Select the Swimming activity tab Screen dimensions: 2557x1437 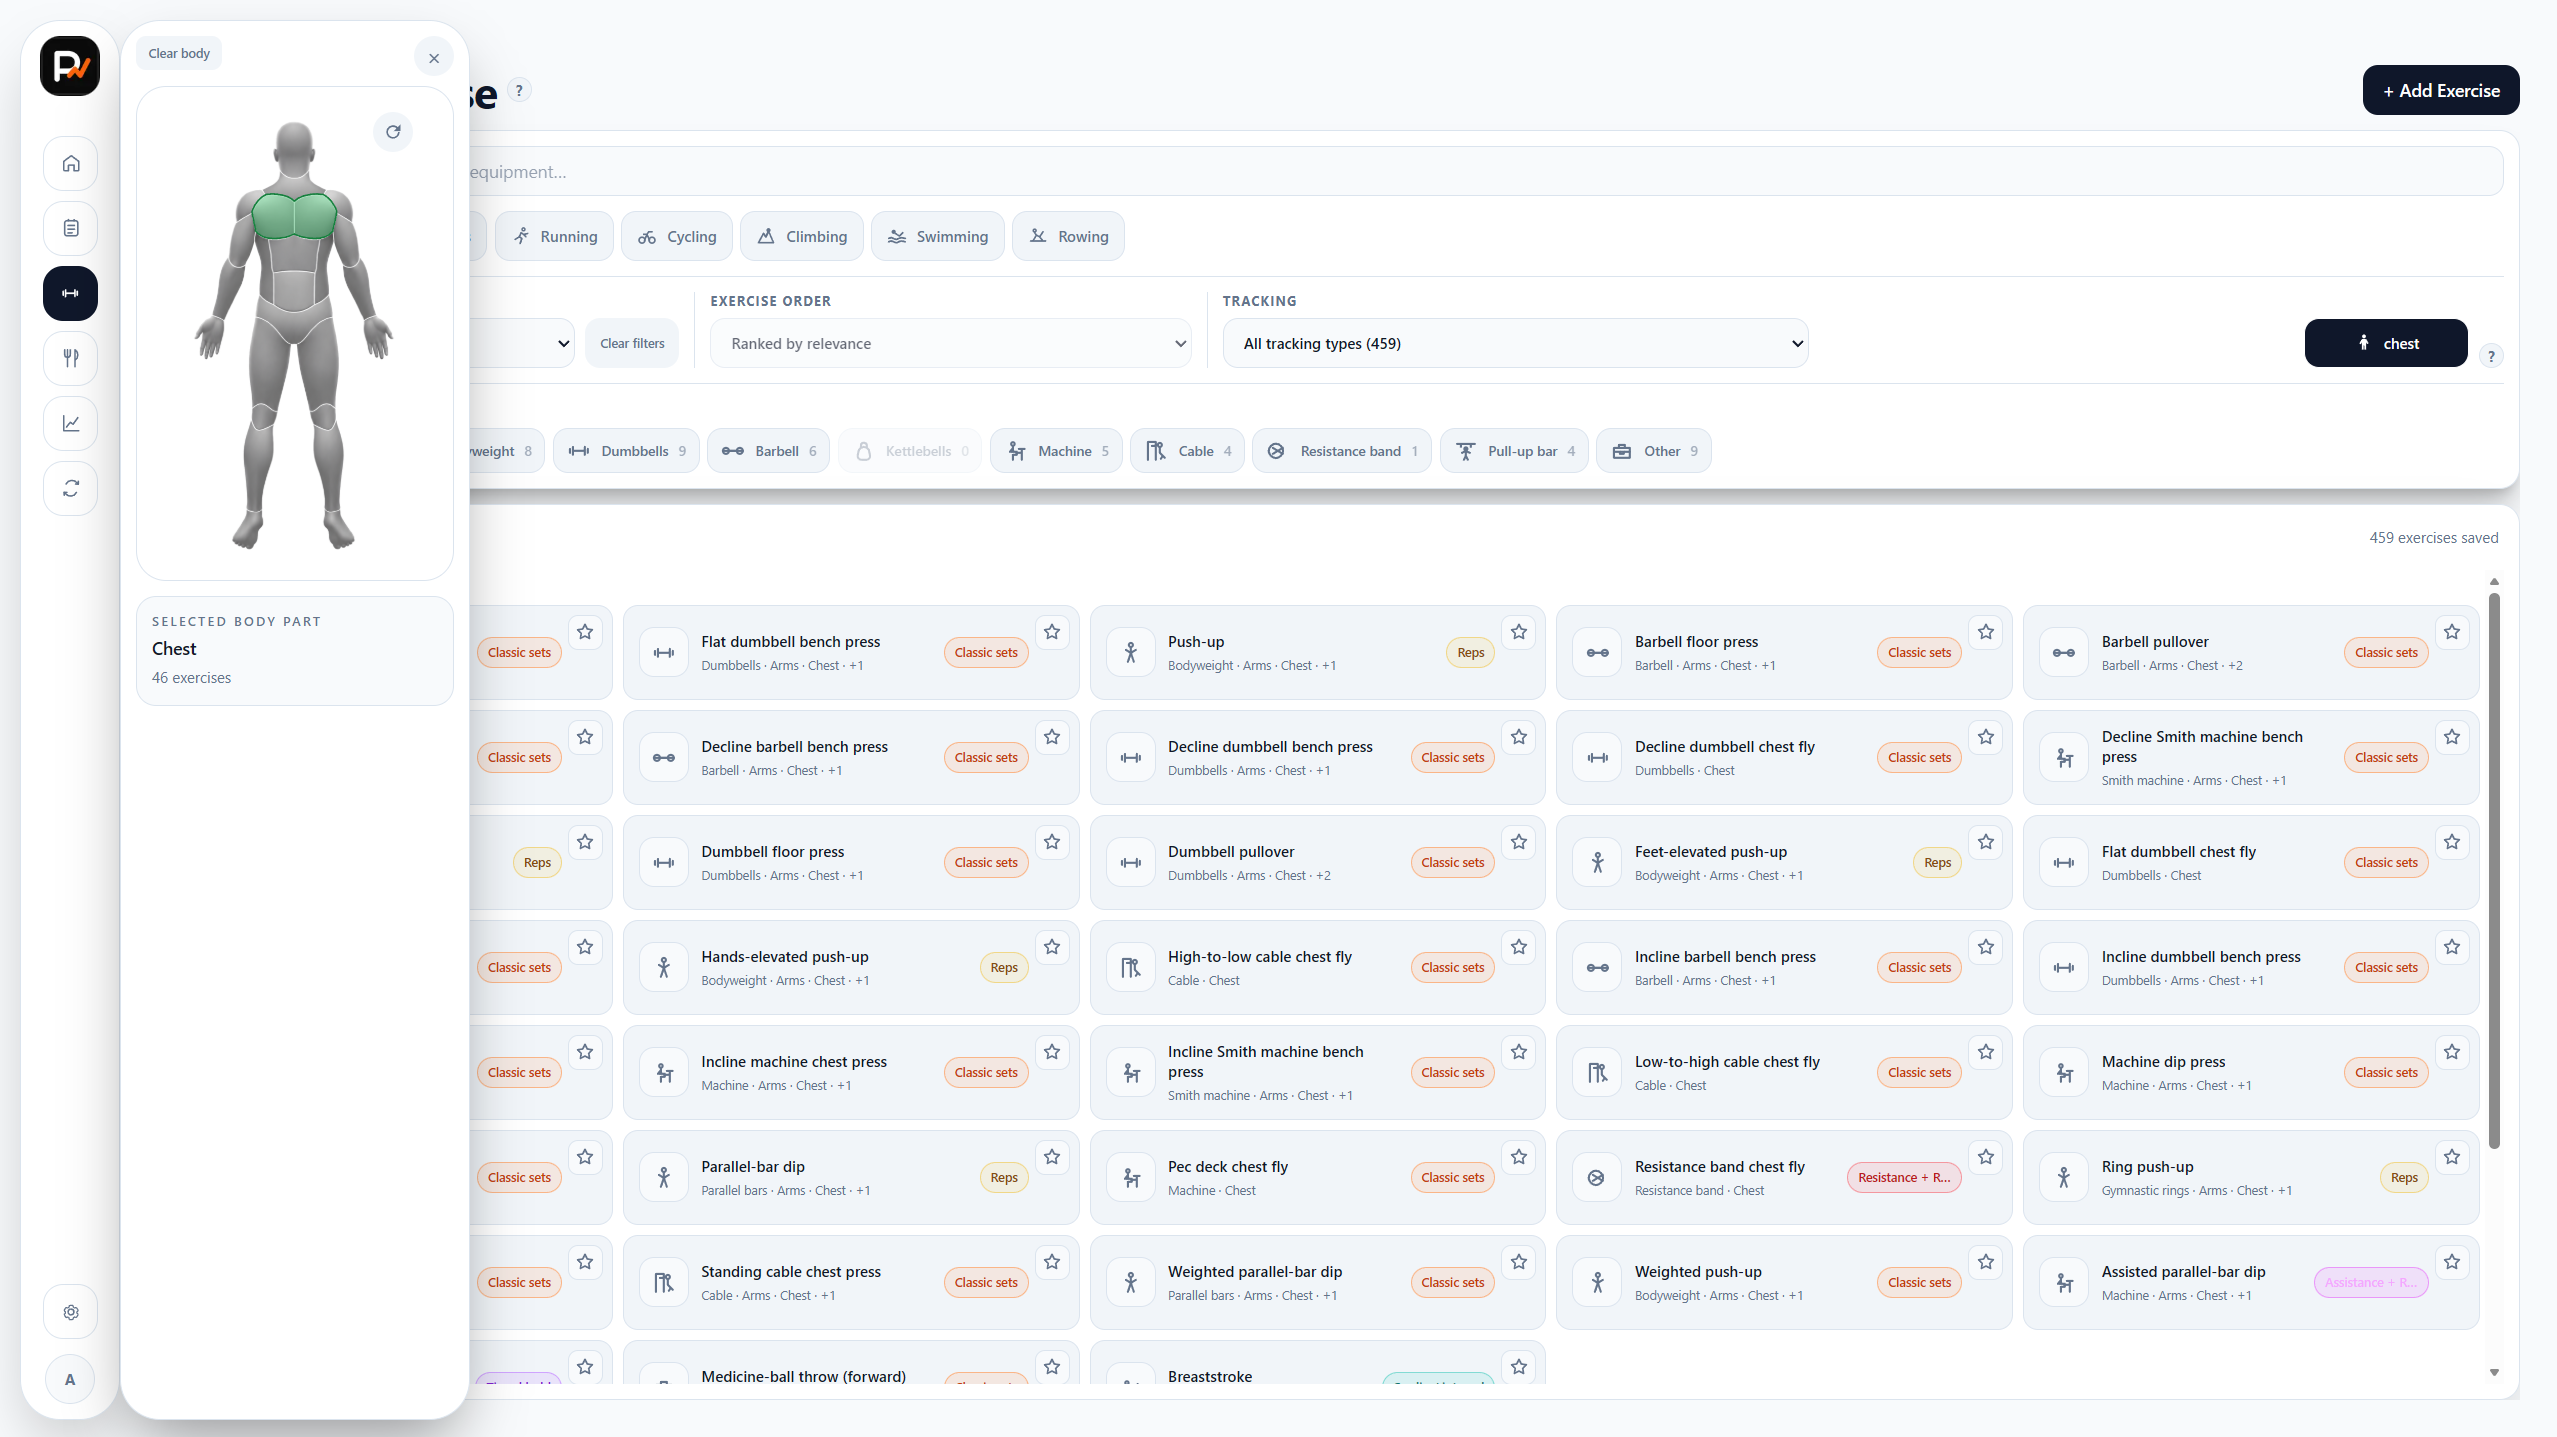pos(938,237)
